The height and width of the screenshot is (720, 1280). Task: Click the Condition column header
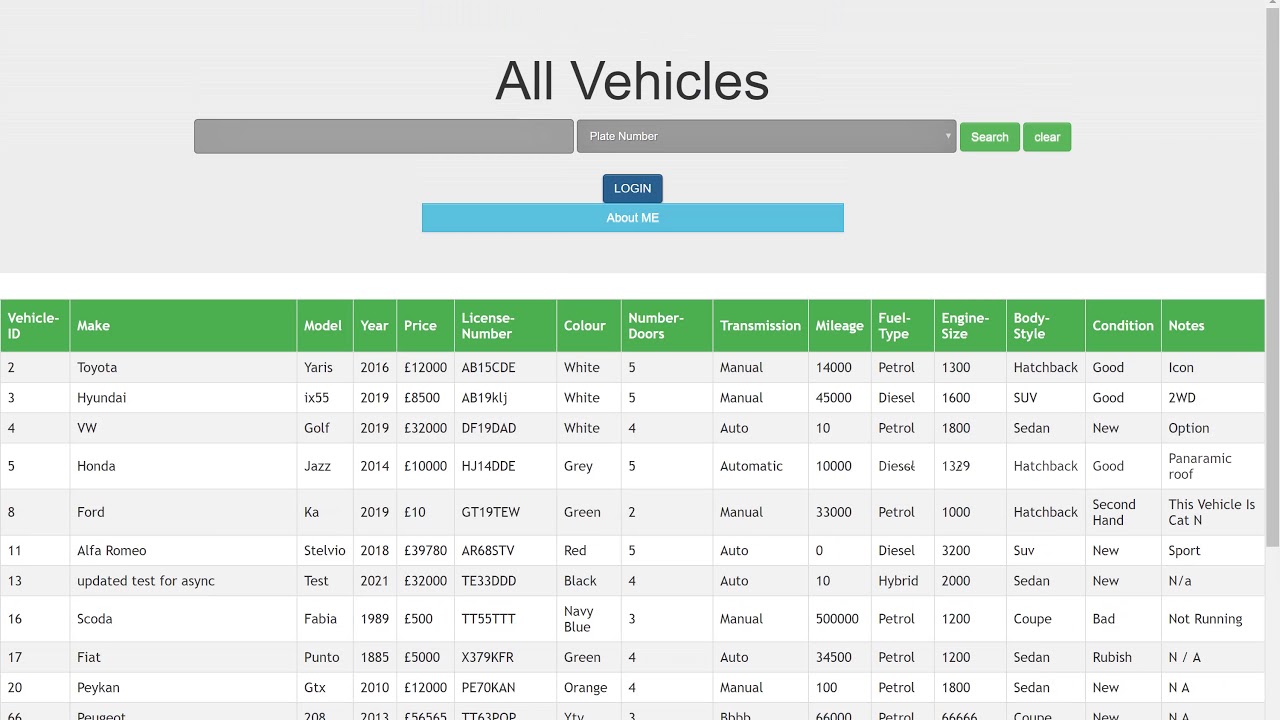pyautogui.click(x=1123, y=326)
